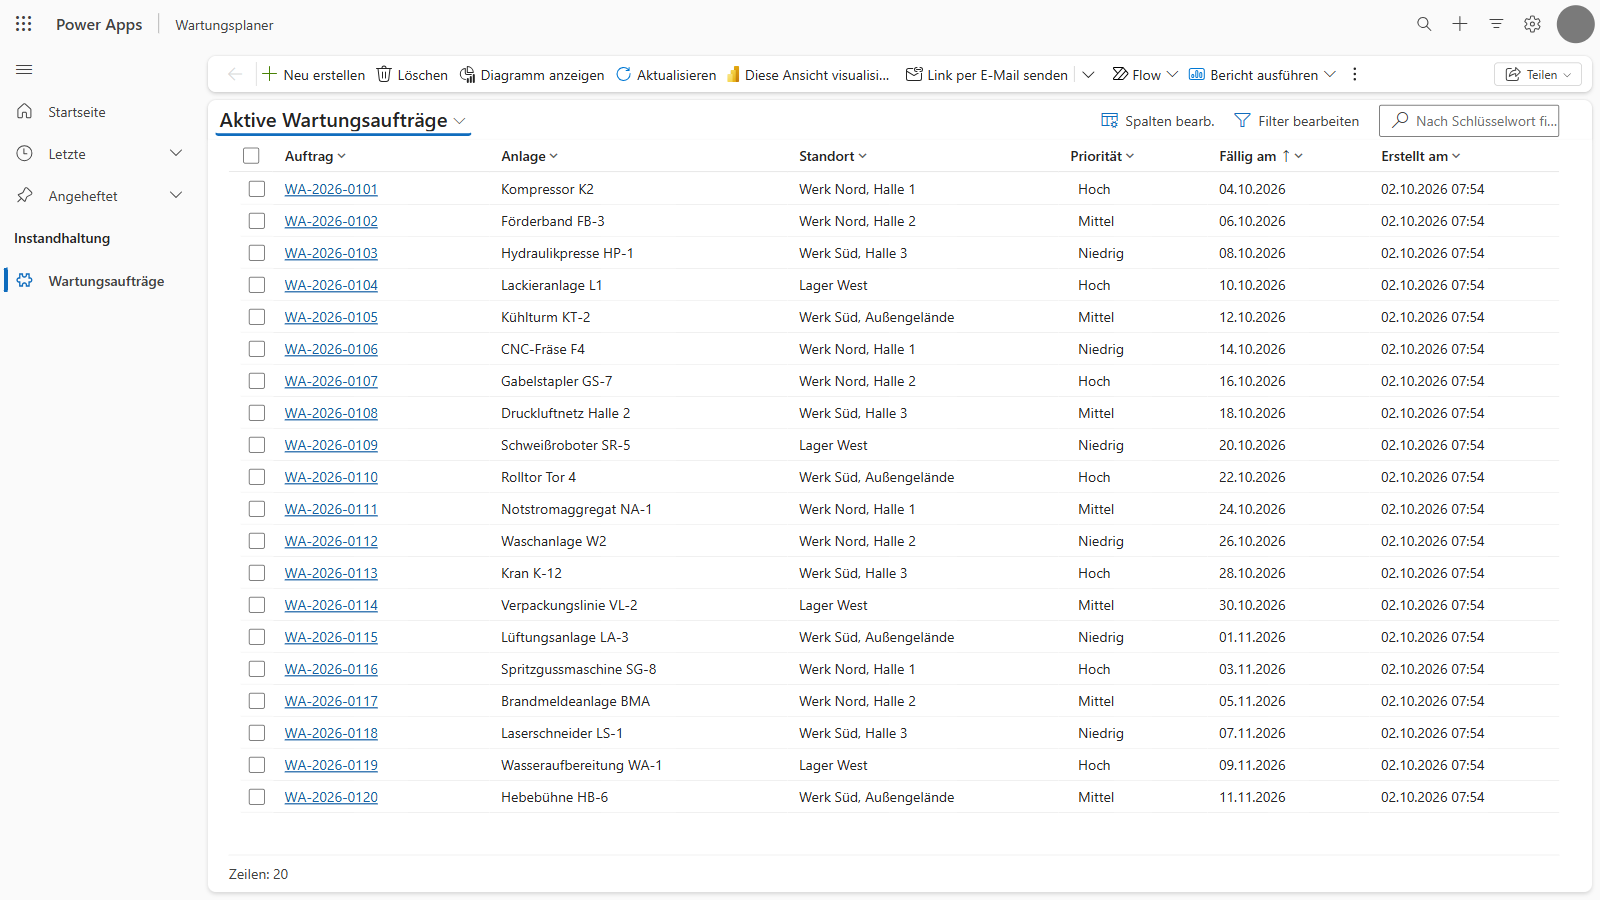This screenshot has height=900, width=1600.
Task: Click the Zeilen: 20 row count
Action: [x=258, y=874]
